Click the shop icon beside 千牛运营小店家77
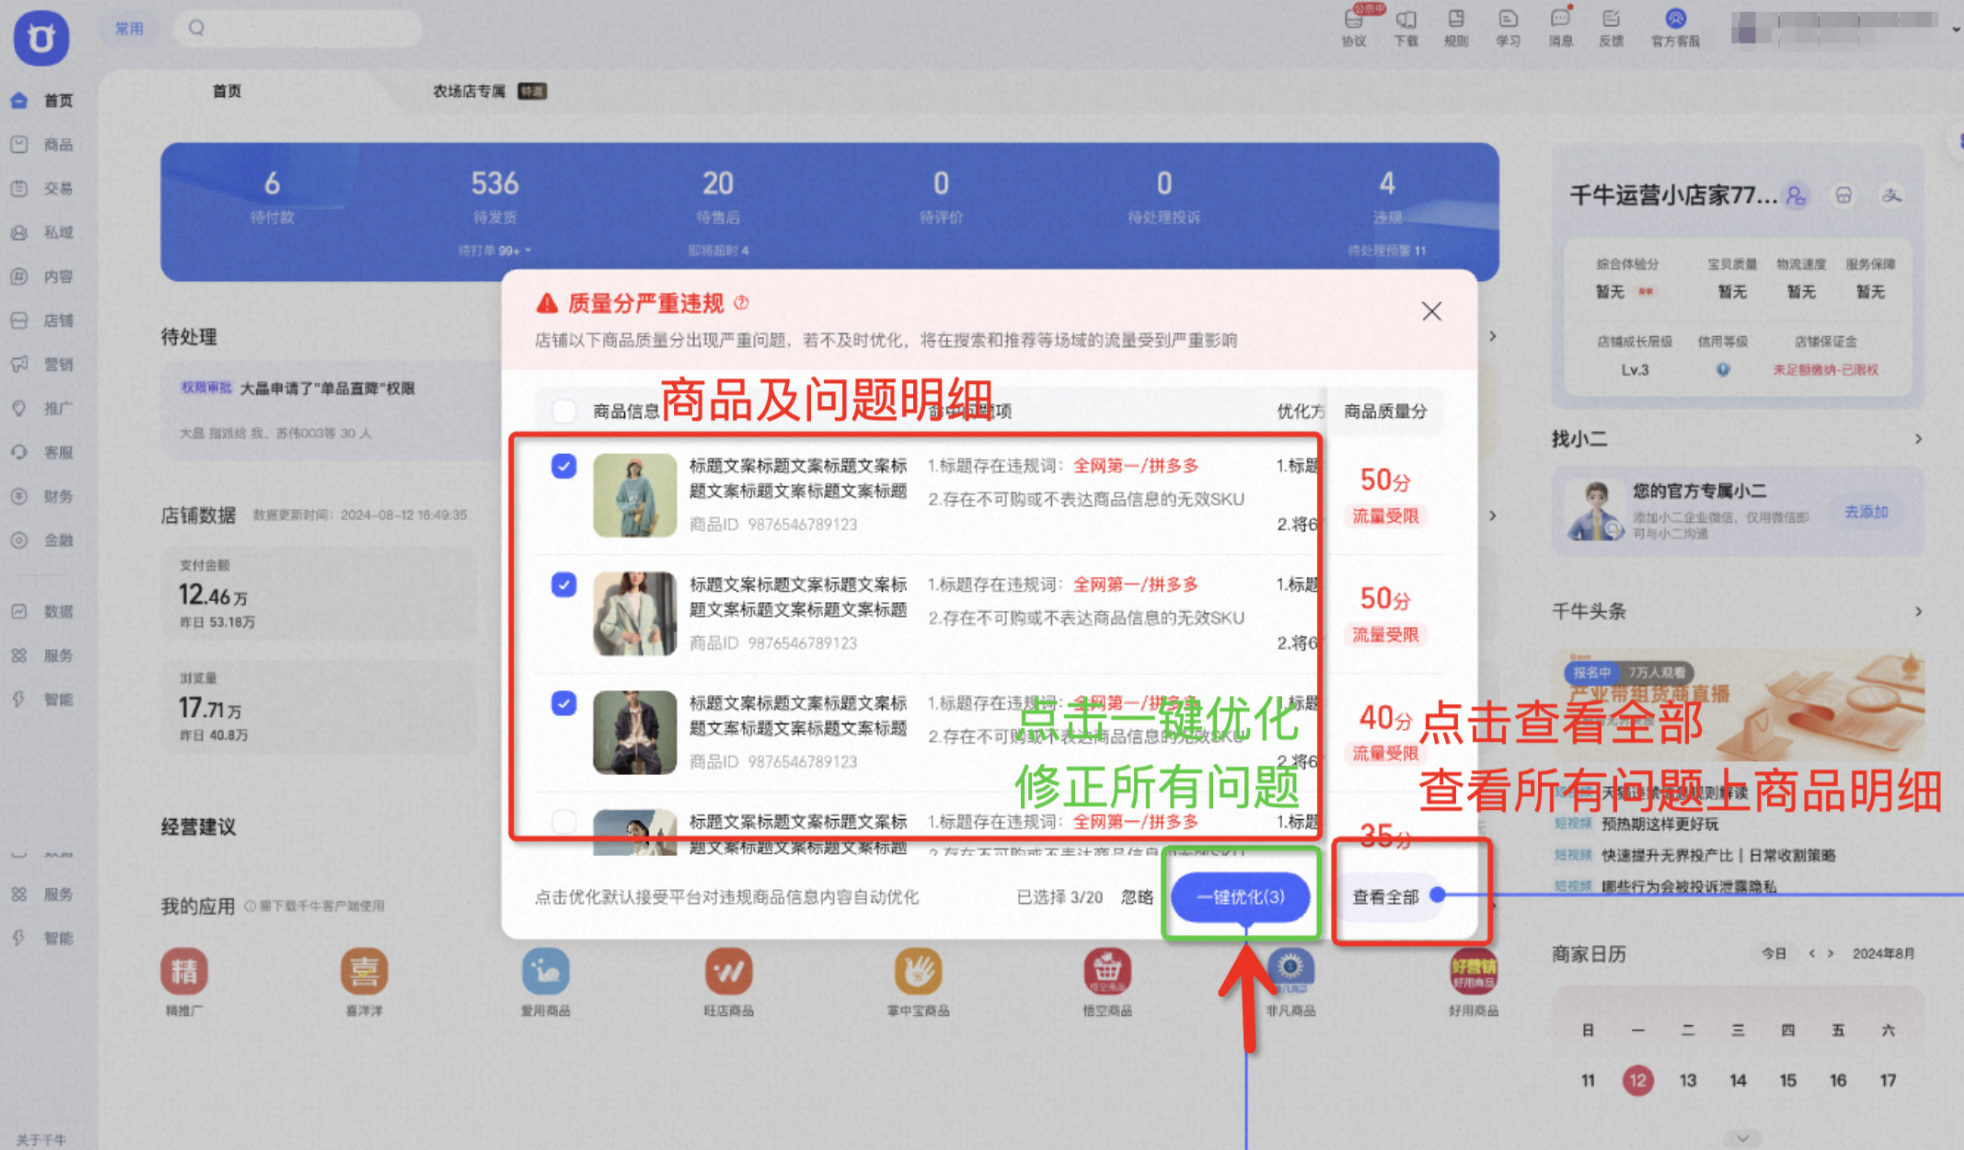The image size is (1964, 1150). 1844,196
